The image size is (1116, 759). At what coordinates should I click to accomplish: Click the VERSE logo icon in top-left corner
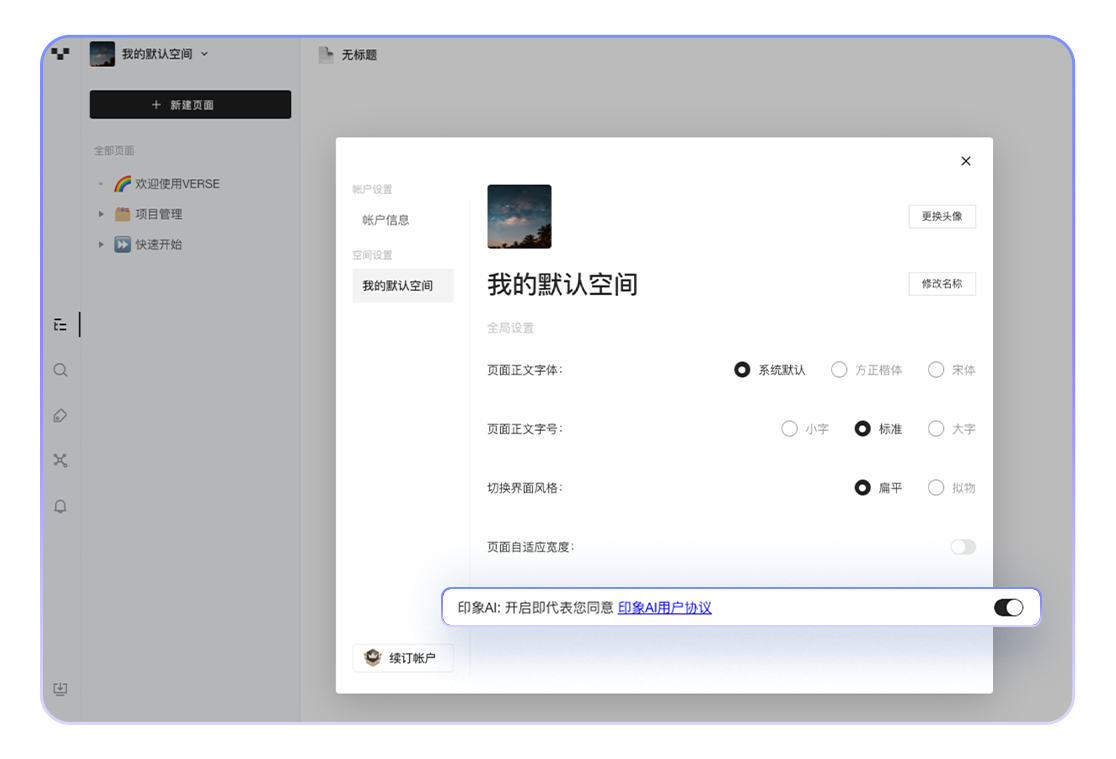(x=61, y=54)
